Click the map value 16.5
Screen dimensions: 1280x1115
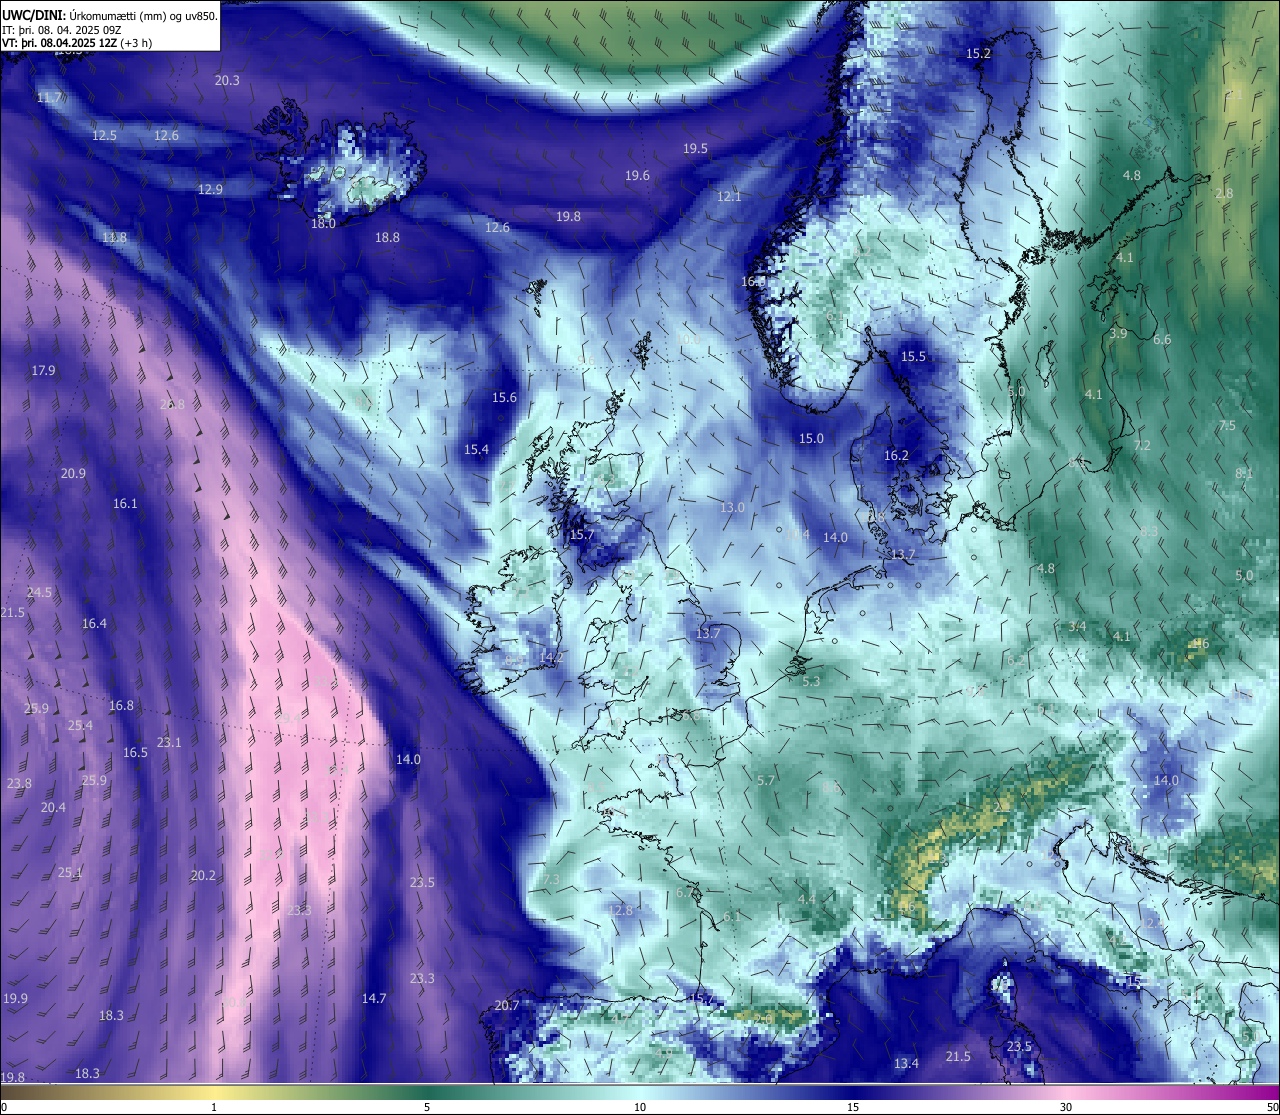click(135, 752)
